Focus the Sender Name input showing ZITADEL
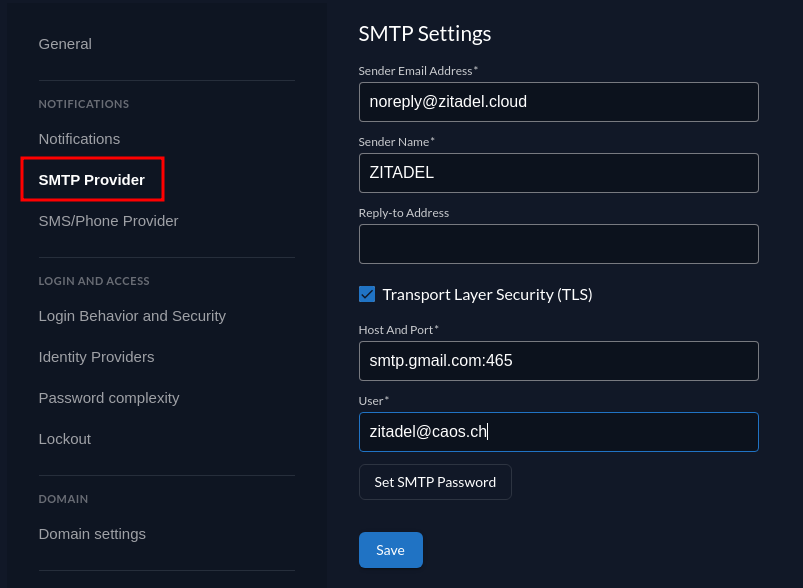Viewport: 803px width, 588px height. (558, 173)
